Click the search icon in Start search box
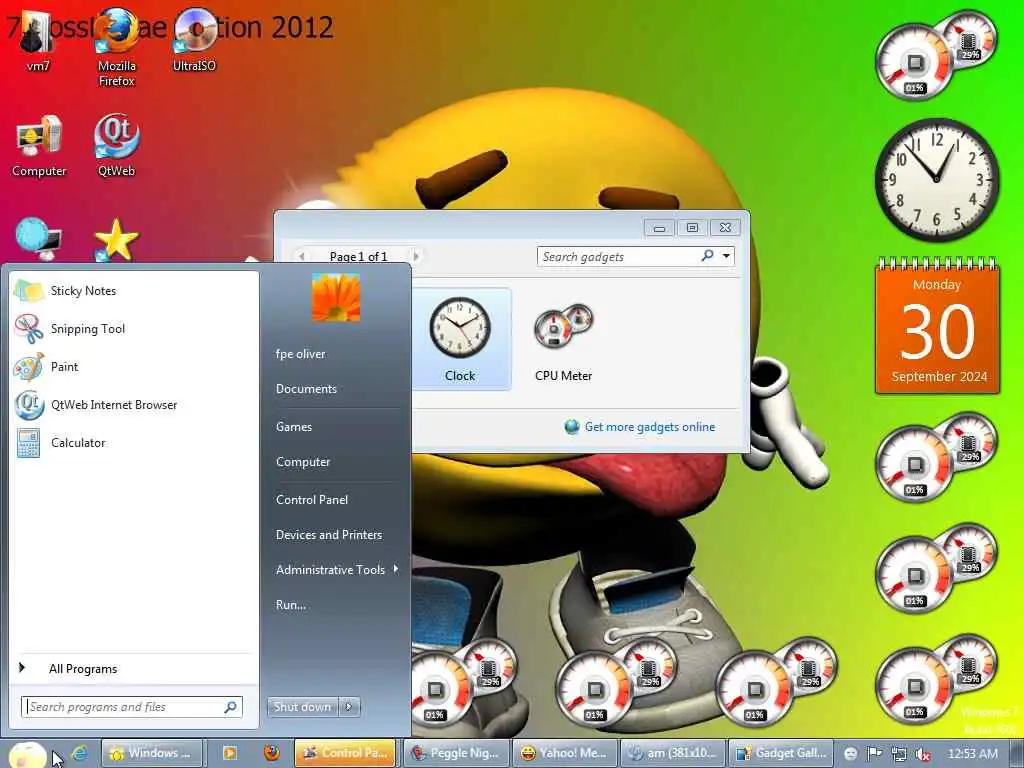 pos(230,707)
